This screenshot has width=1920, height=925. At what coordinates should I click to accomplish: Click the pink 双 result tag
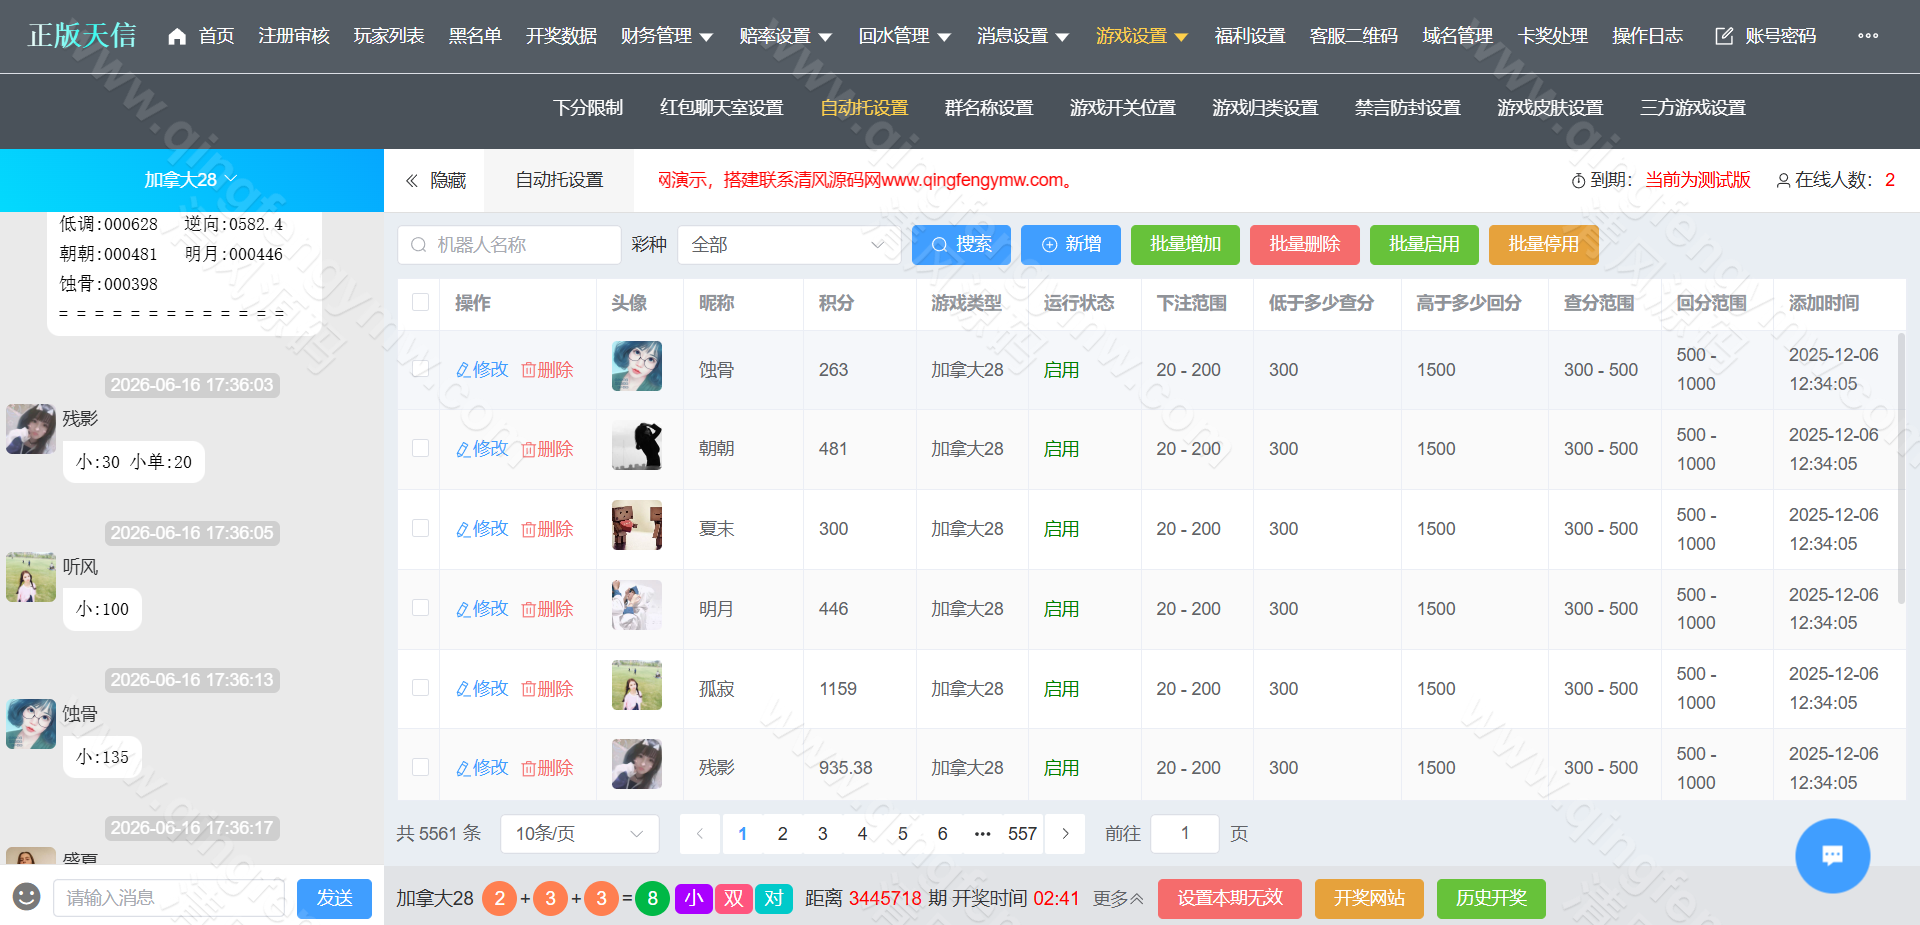coord(734,898)
